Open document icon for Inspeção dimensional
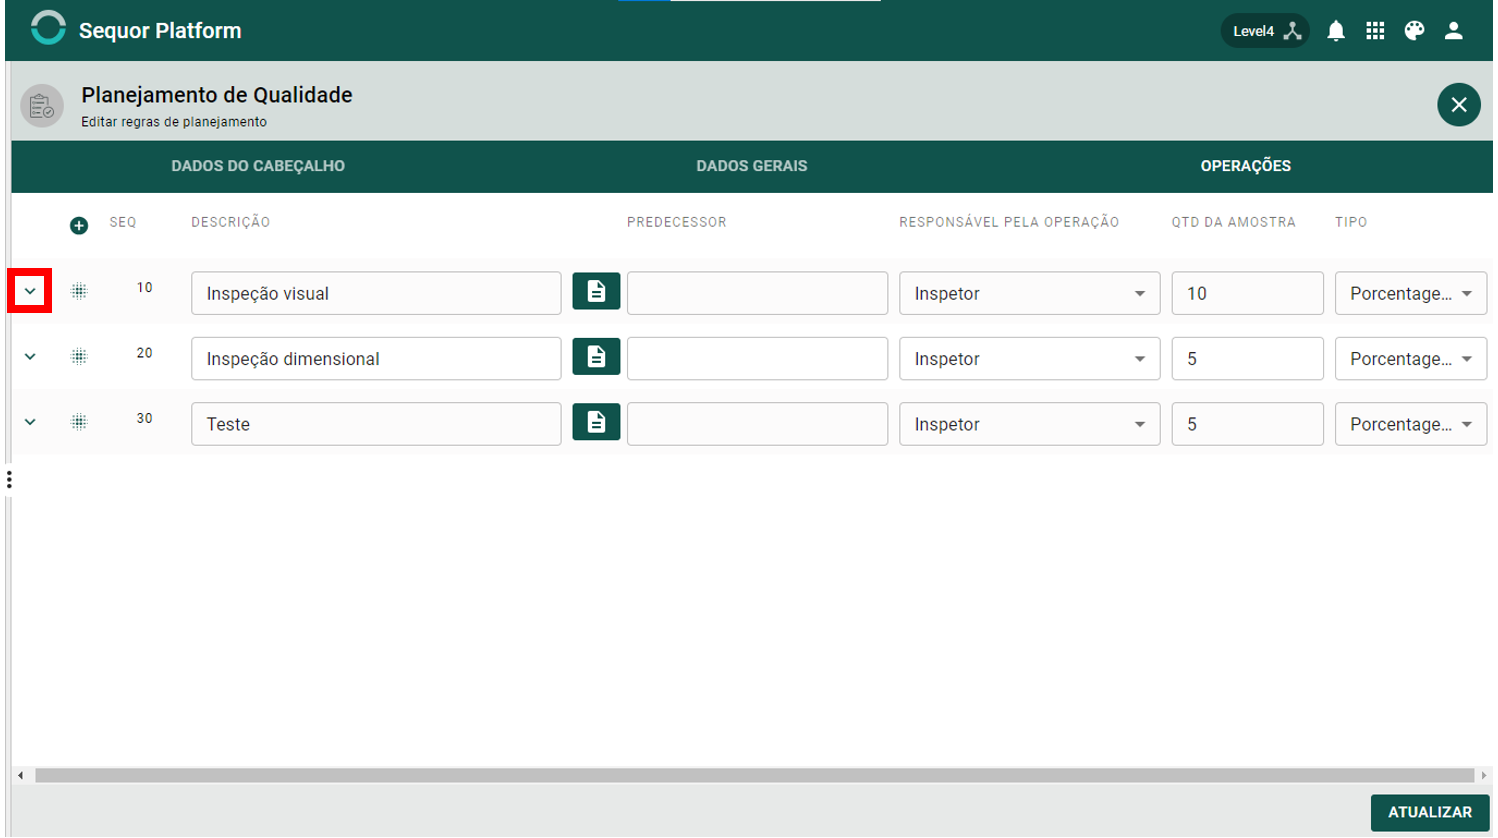 pyautogui.click(x=596, y=357)
